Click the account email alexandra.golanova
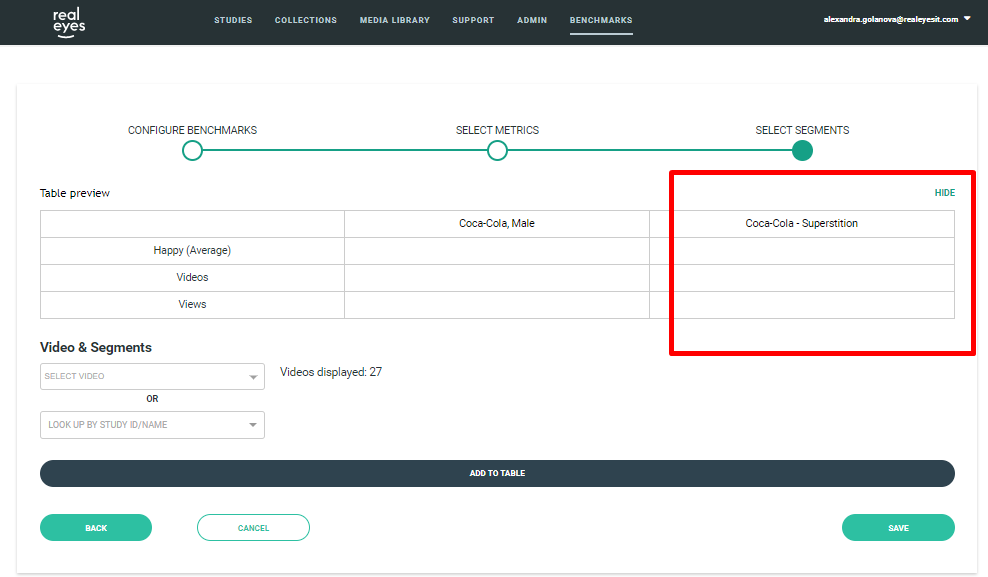 890,20
